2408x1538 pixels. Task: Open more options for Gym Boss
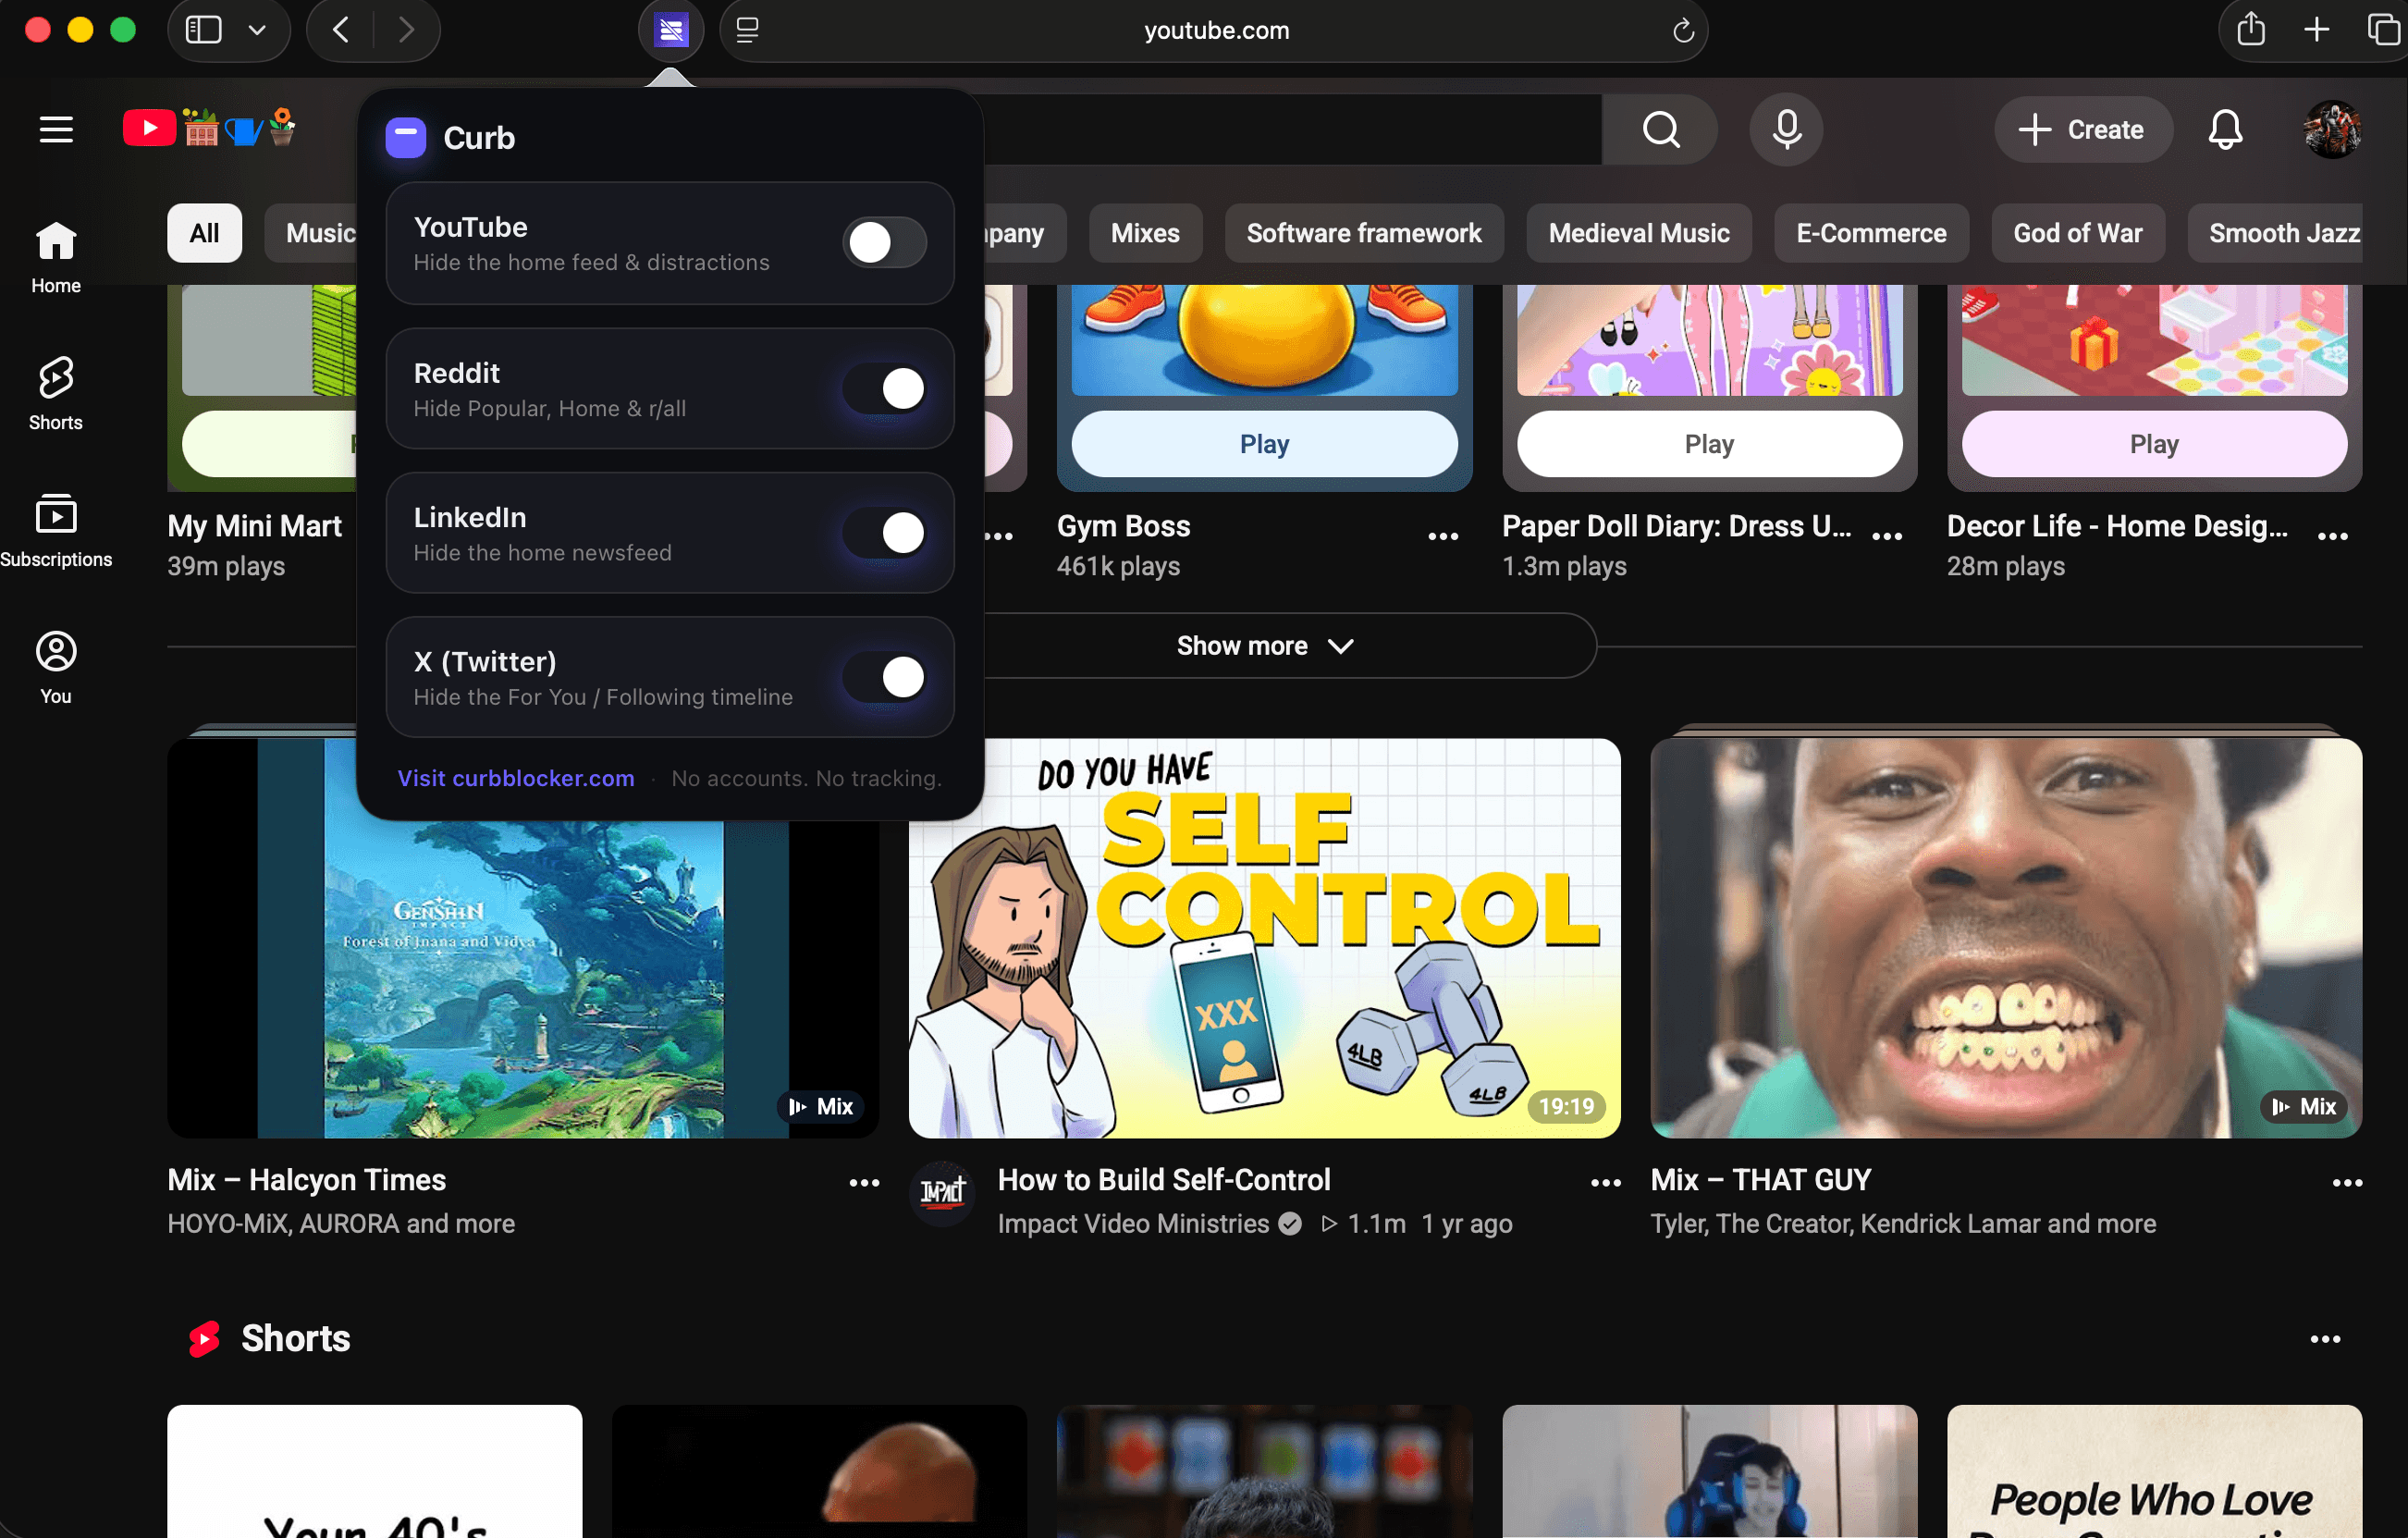tap(1443, 536)
